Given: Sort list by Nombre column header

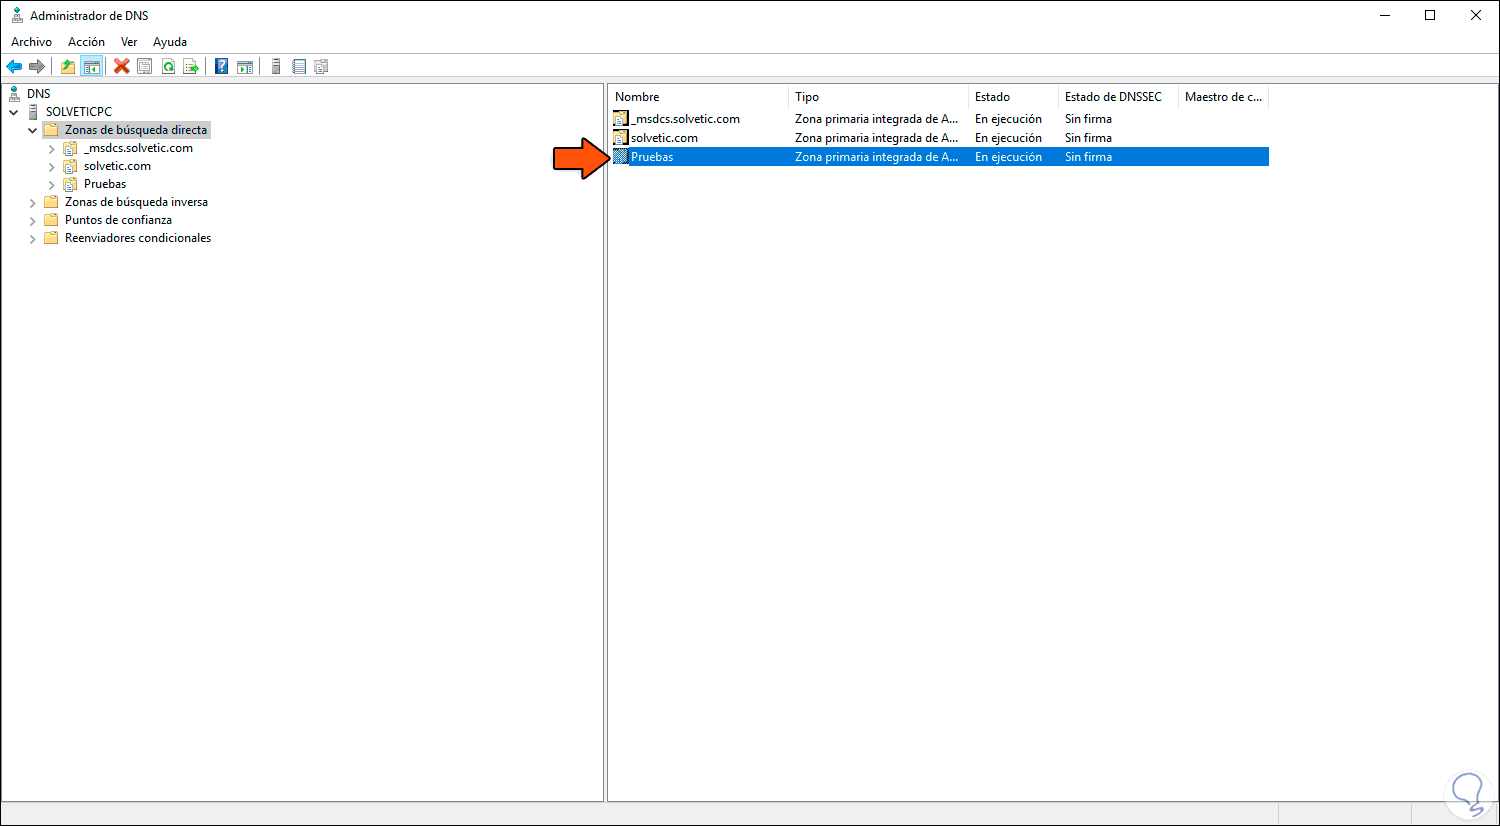Looking at the screenshot, I should (x=698, y=97).
